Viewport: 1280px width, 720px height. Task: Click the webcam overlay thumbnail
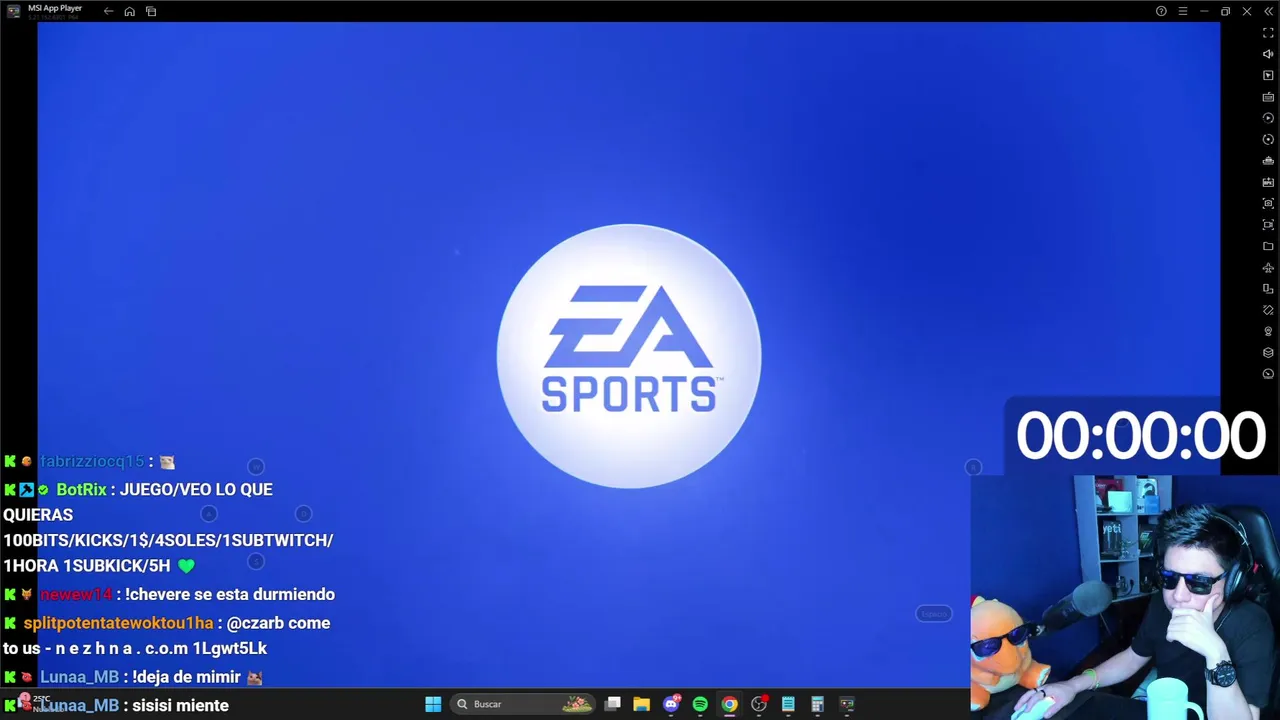click(x=1125, y=597)
